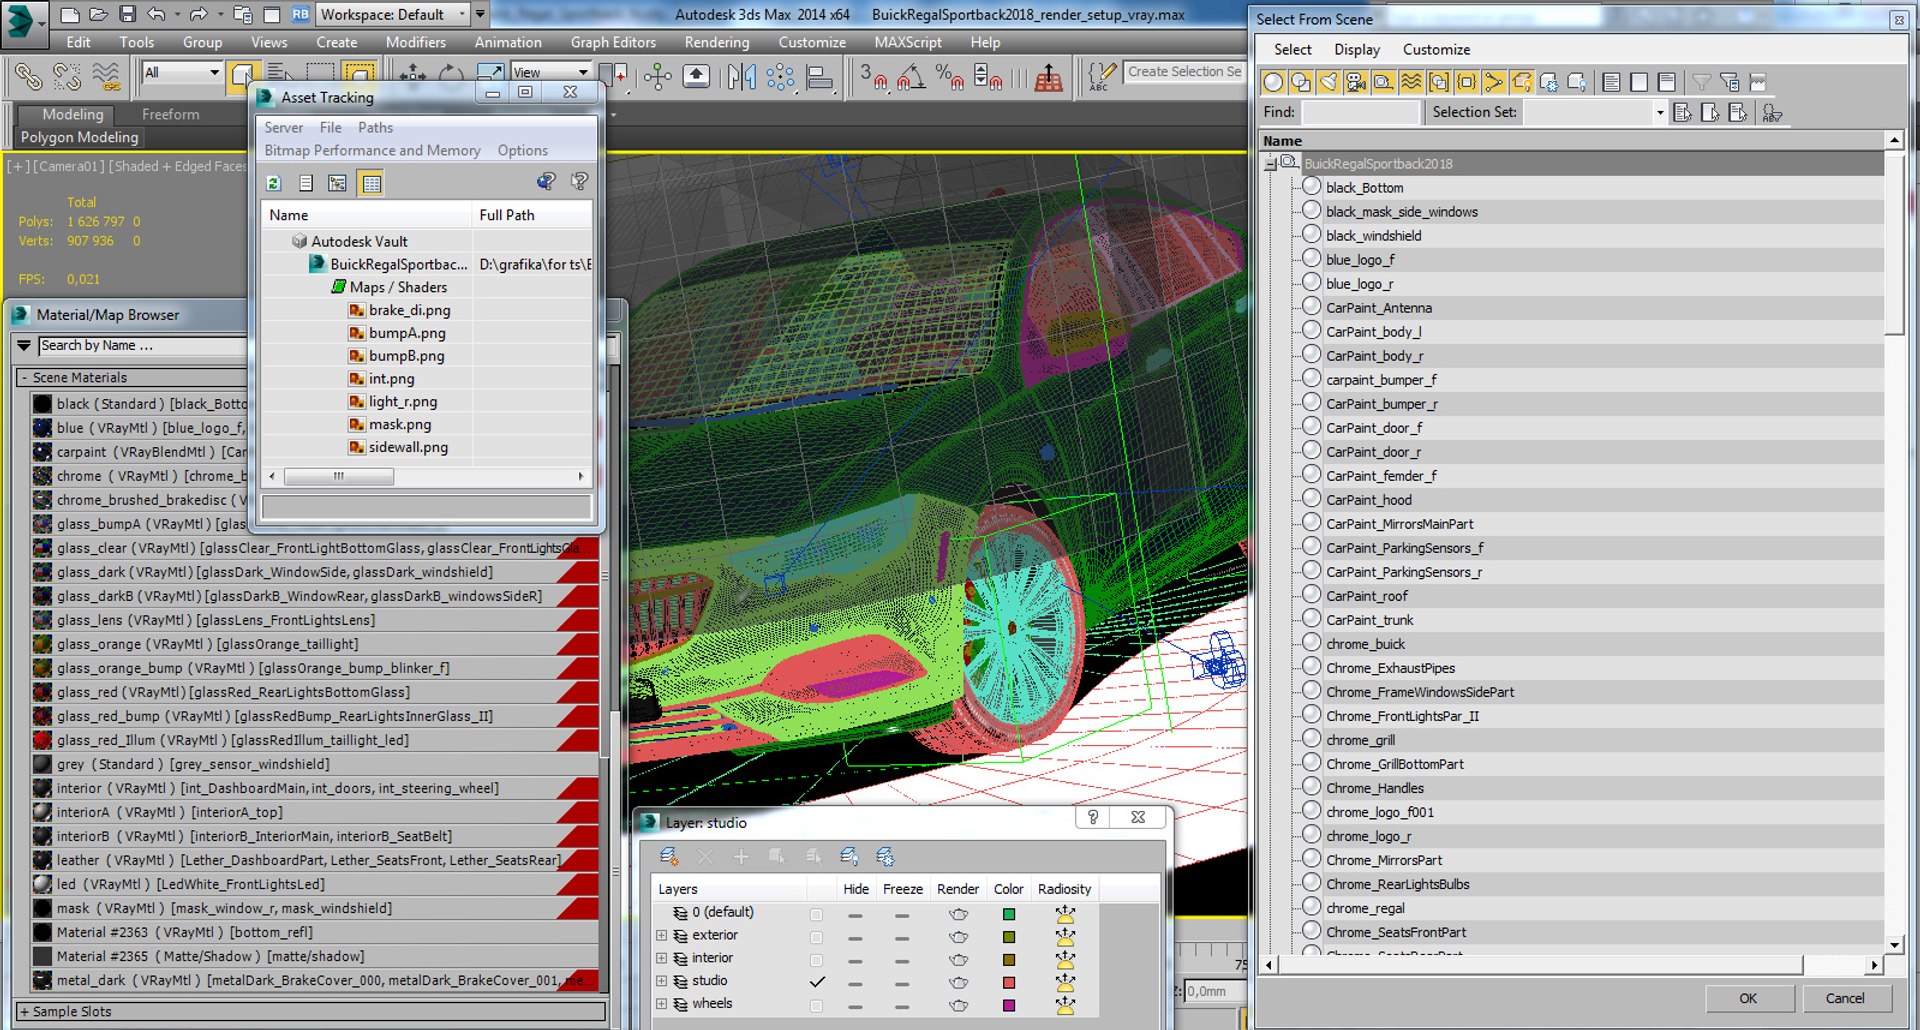The height and width of the screenshot is (1030, 1920).
Task: Expand the interior layer tree node
Action: (661, 959)
